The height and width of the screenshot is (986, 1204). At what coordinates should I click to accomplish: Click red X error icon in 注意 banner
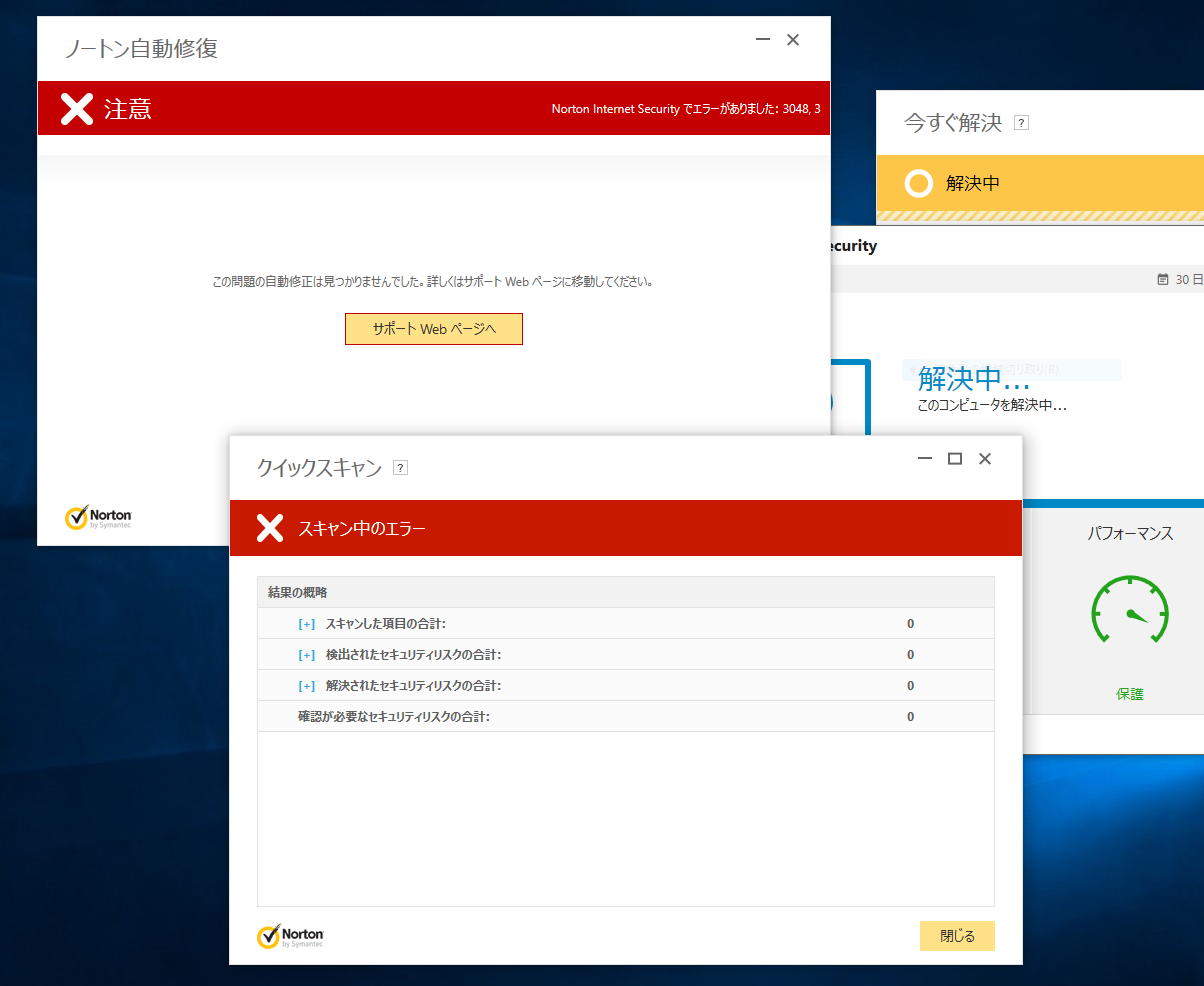click(77, 108)
